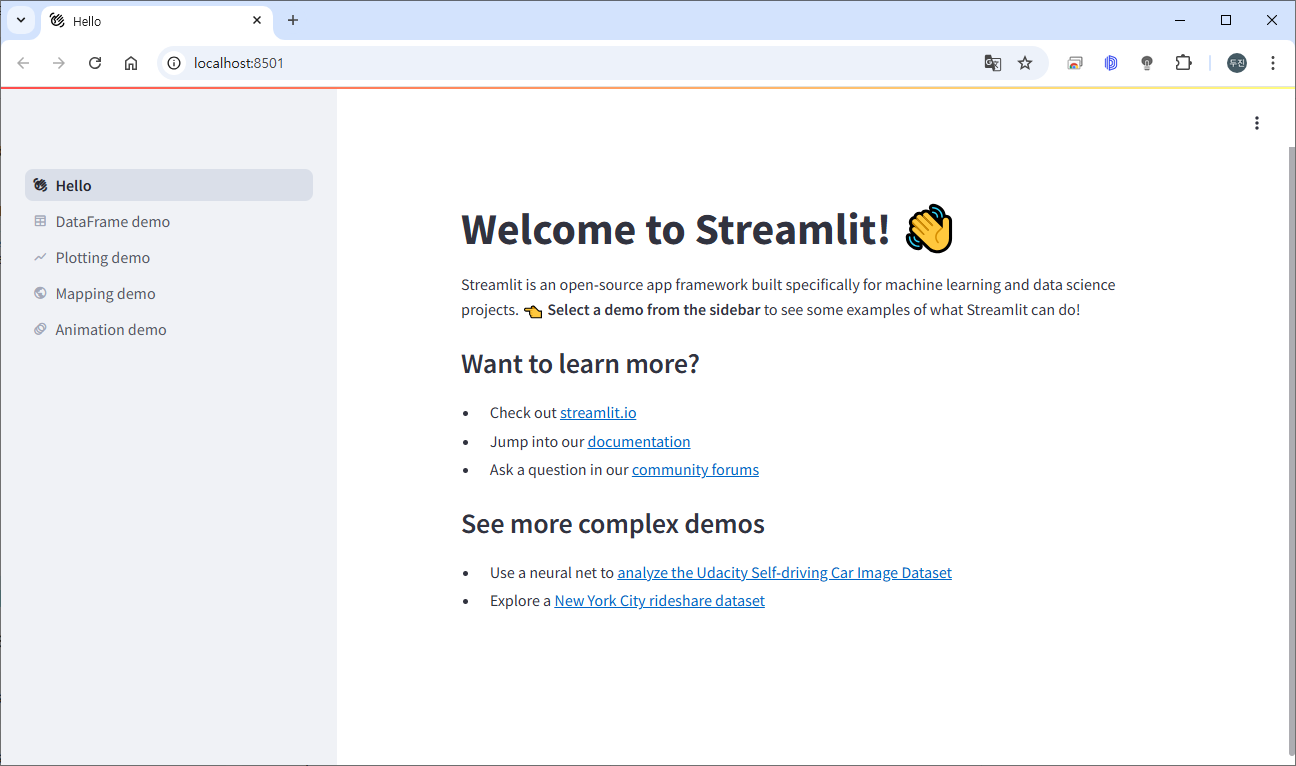Click the Want to learn more? heading
The image size is (1296, 766).
pos(580,364)
